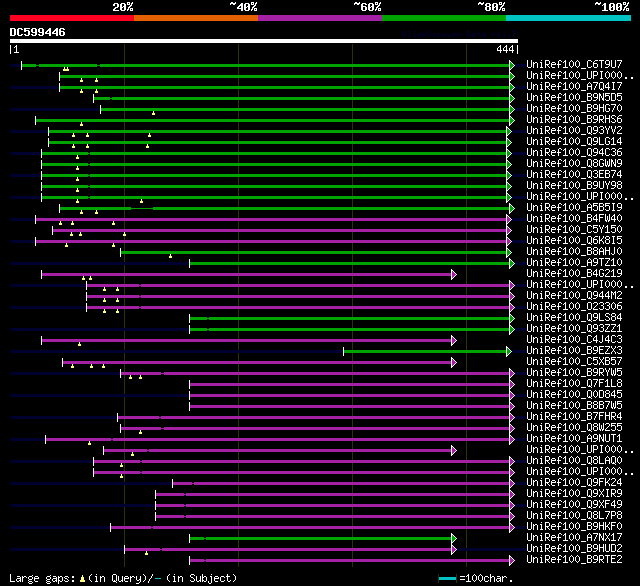Click the query end position 444 label
Image resolution: width=640 pixels, height=586 pixels.
(x=505, y=49)
